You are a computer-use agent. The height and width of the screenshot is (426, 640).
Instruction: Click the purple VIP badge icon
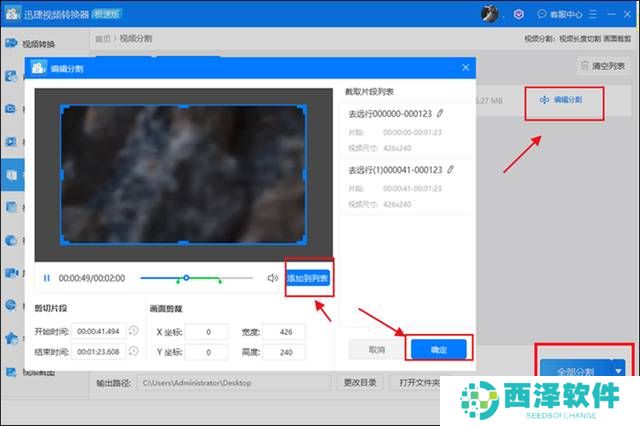(x=519, y=14)
